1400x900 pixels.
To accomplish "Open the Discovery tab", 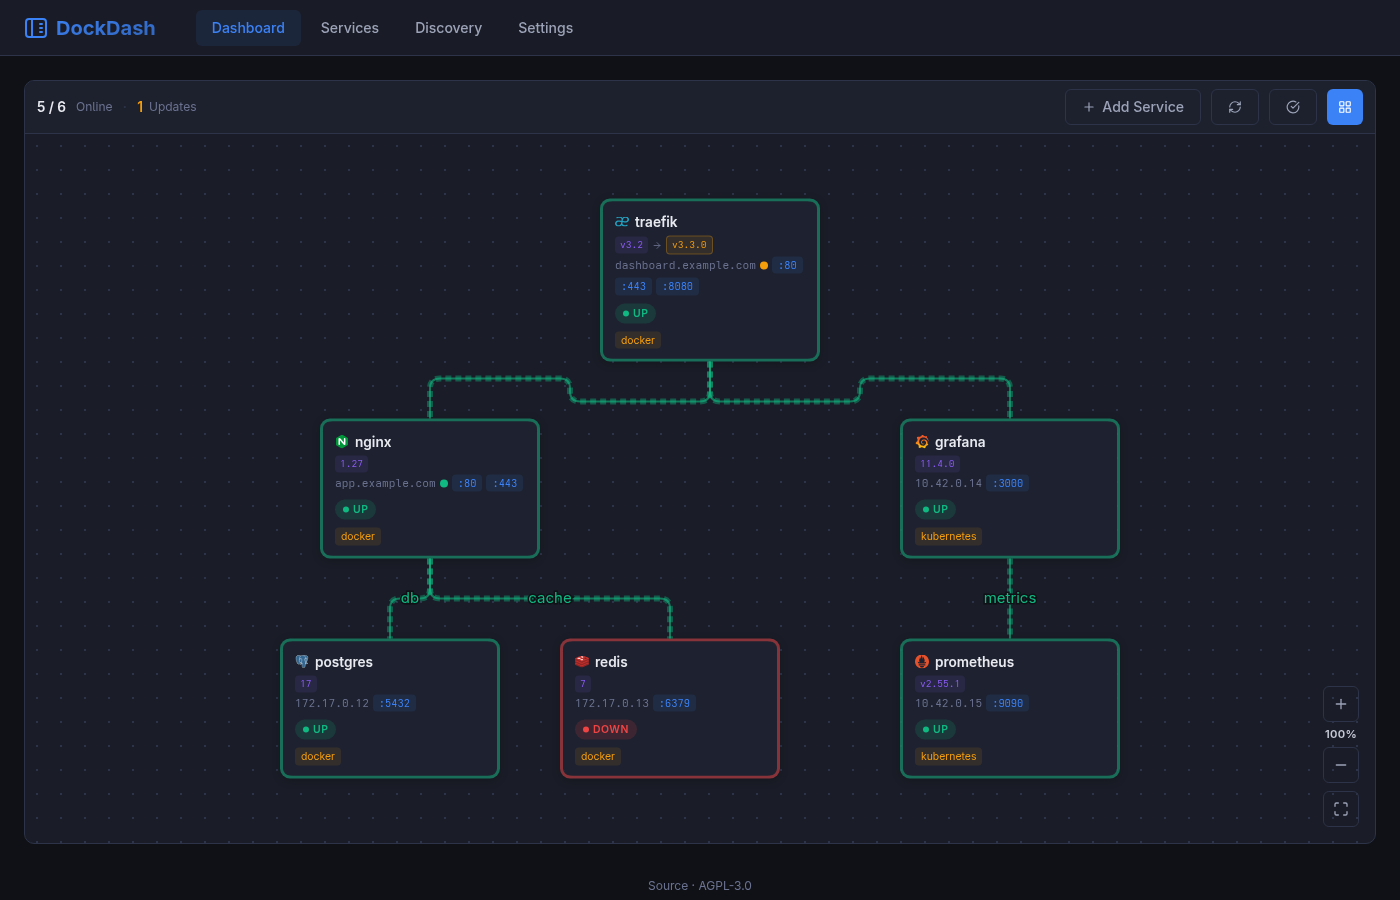I will point(449,28).
